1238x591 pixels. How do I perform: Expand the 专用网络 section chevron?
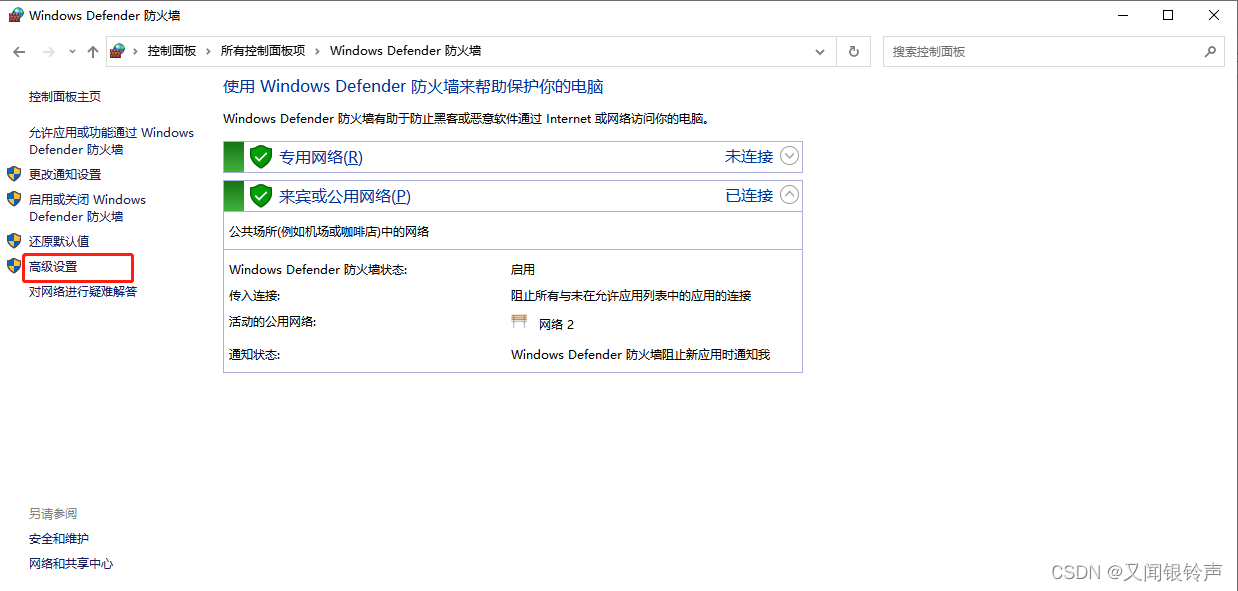790,156
